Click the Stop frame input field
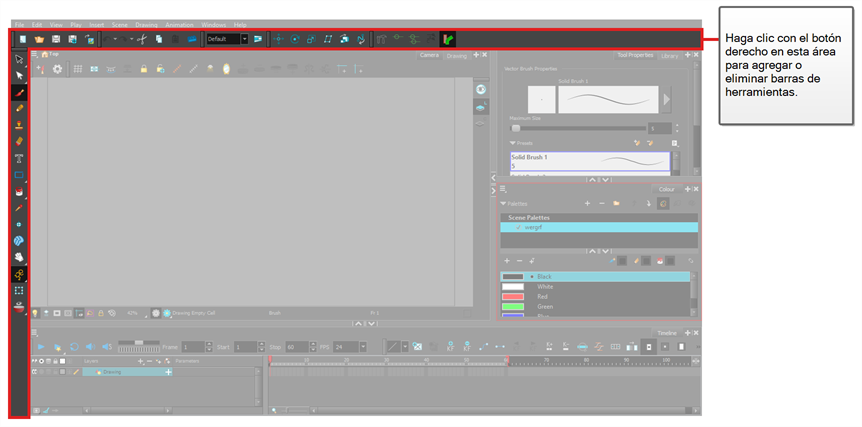 pos(297,347)
